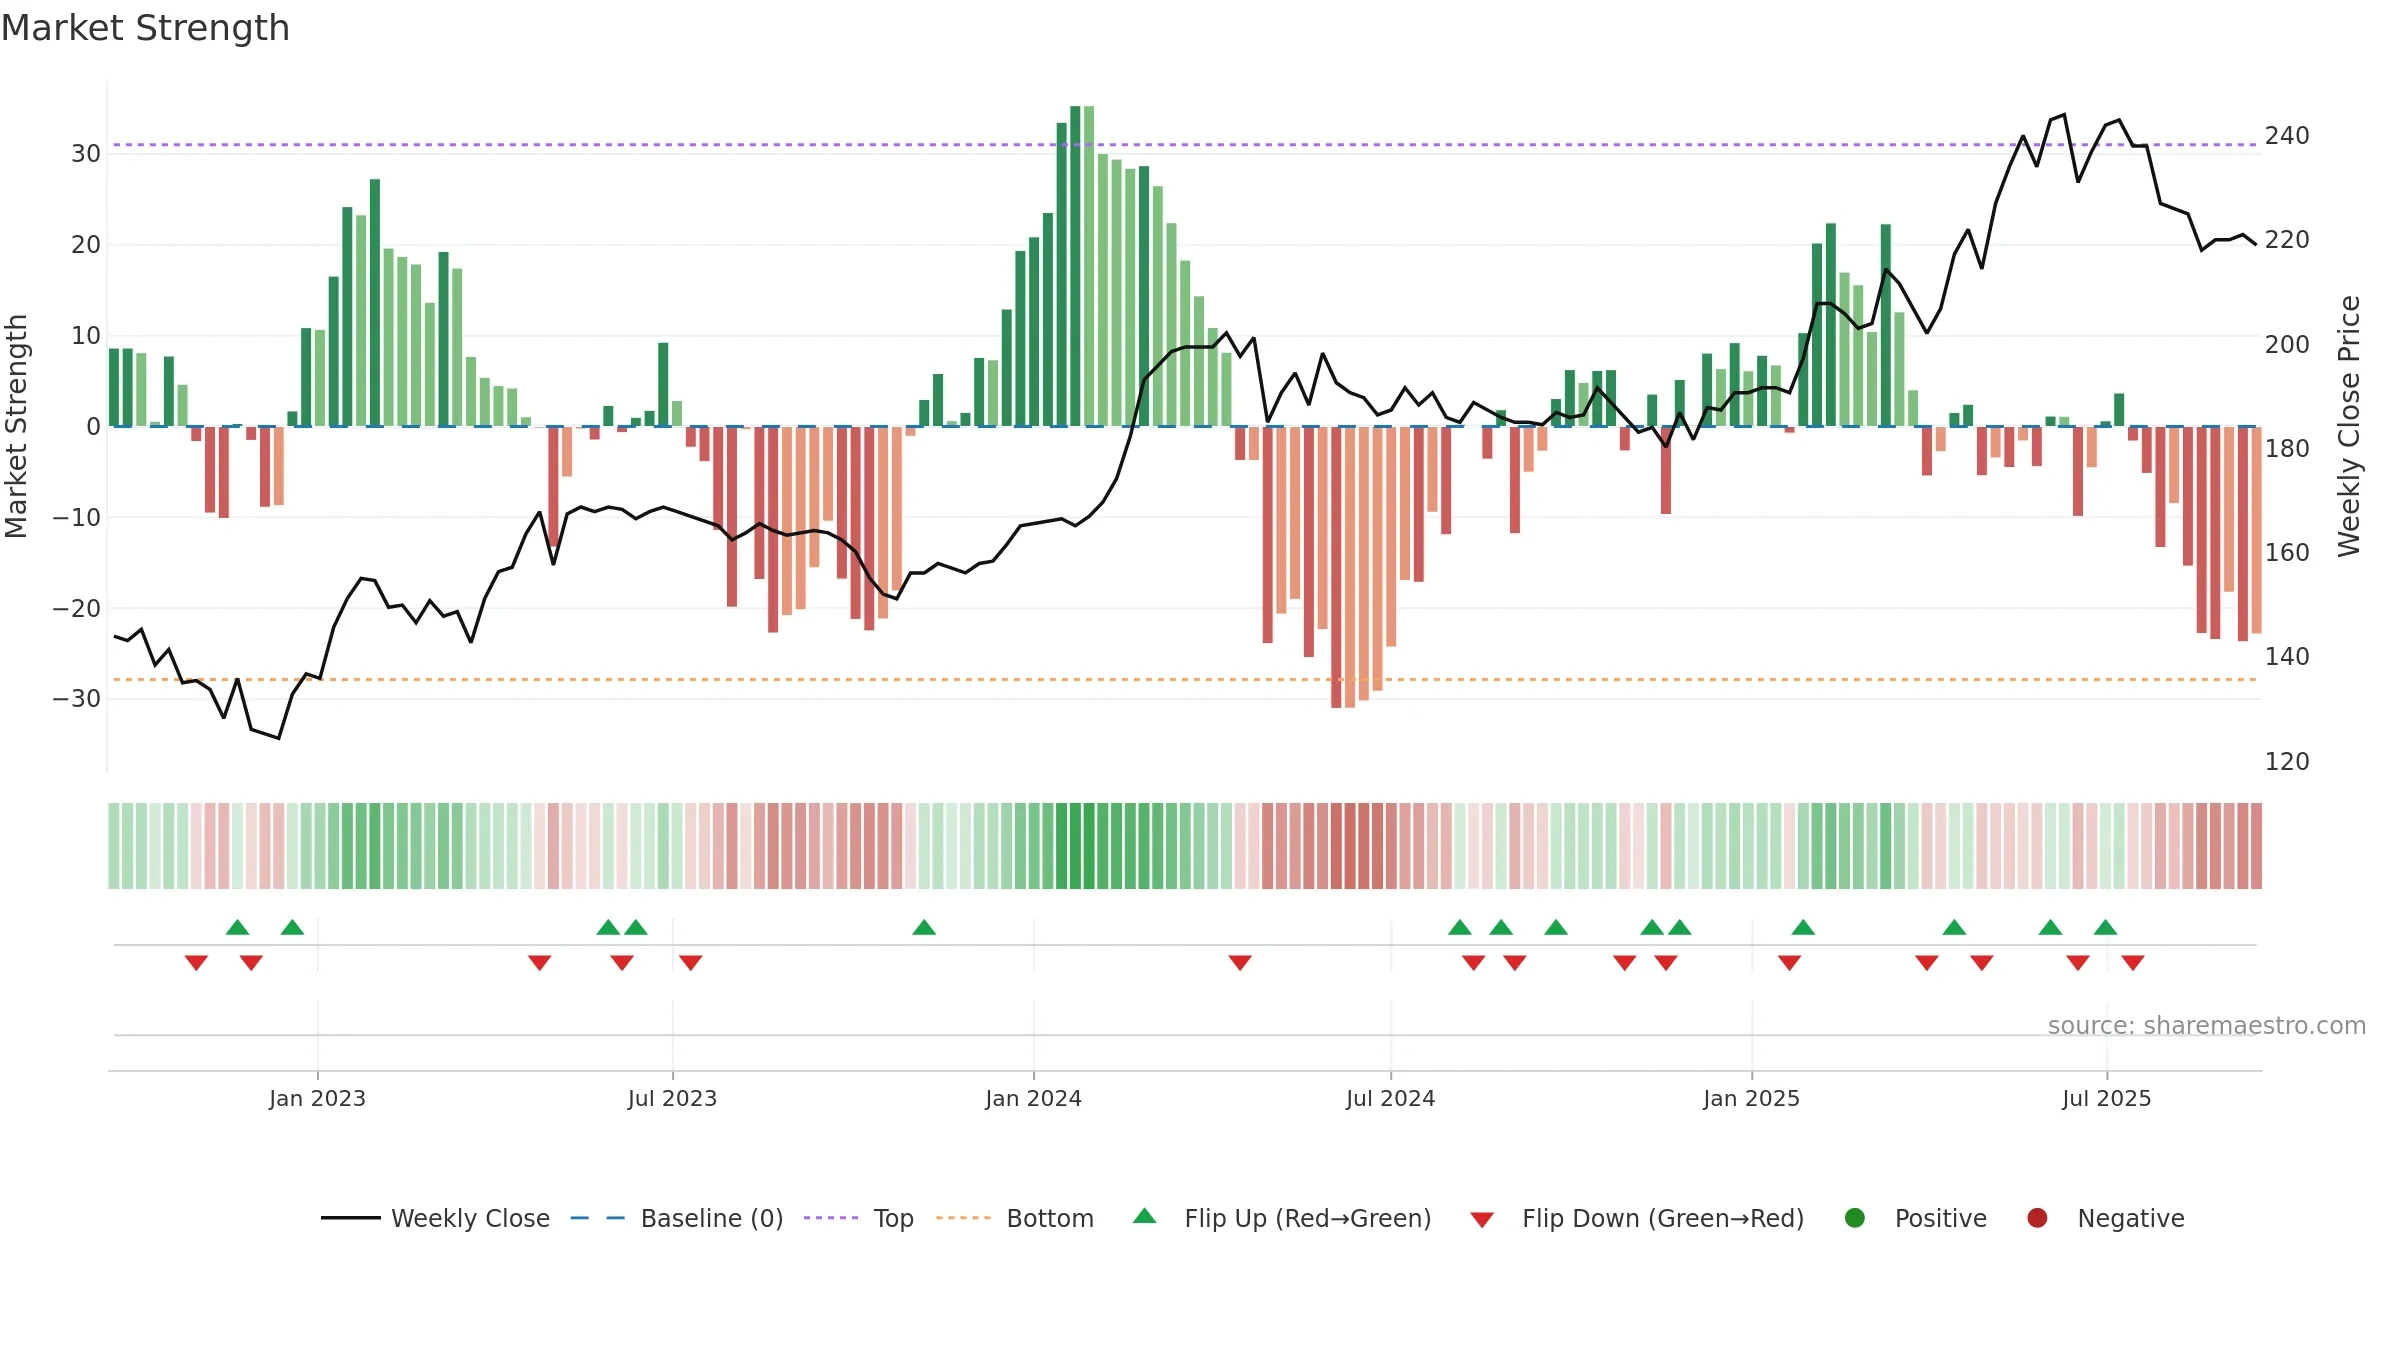Click the 240 price axis tick label
The width and height of the screenshot is (2400, 1350).
point(2287,136)
